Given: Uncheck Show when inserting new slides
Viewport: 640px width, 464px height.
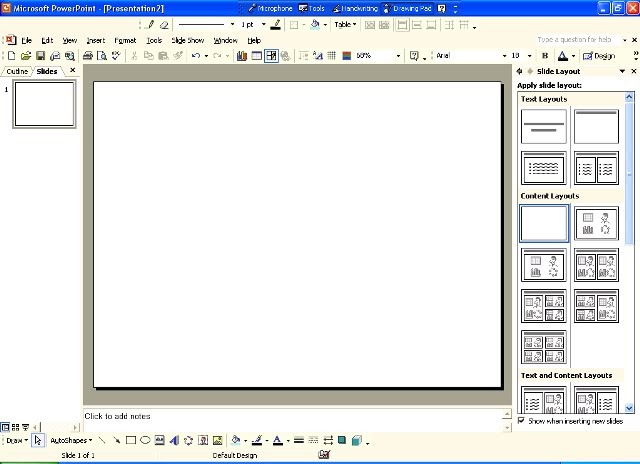Looking at the screenshot, I should 521,420.
